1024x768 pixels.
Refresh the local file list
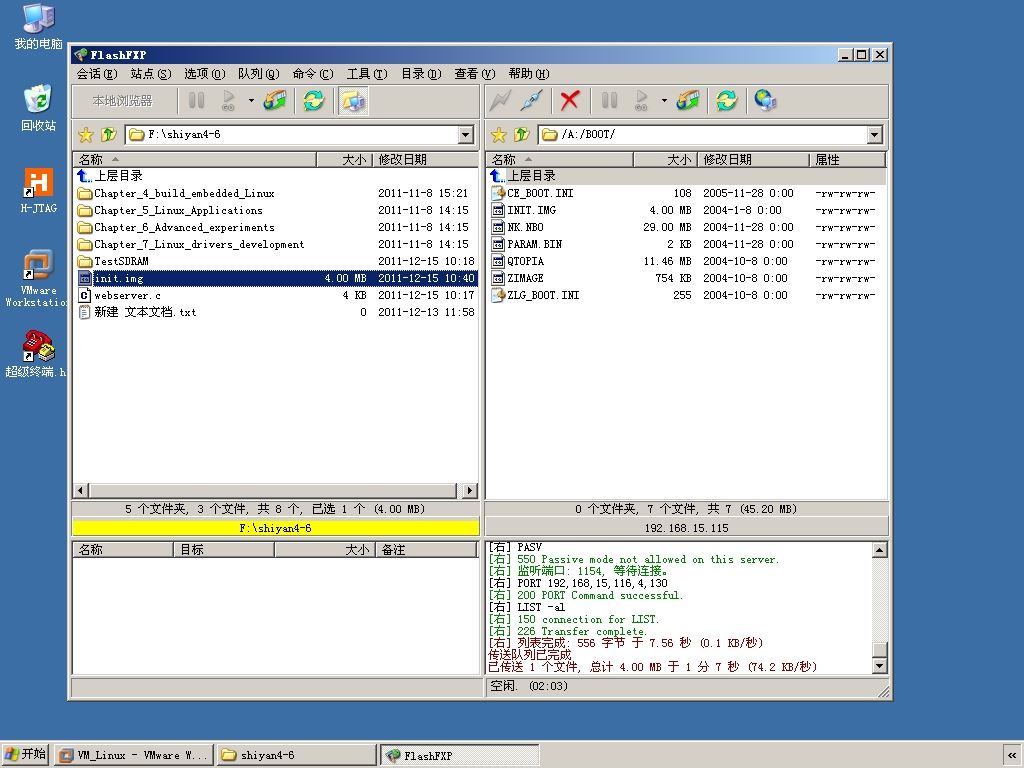click(x=313, y=101)
